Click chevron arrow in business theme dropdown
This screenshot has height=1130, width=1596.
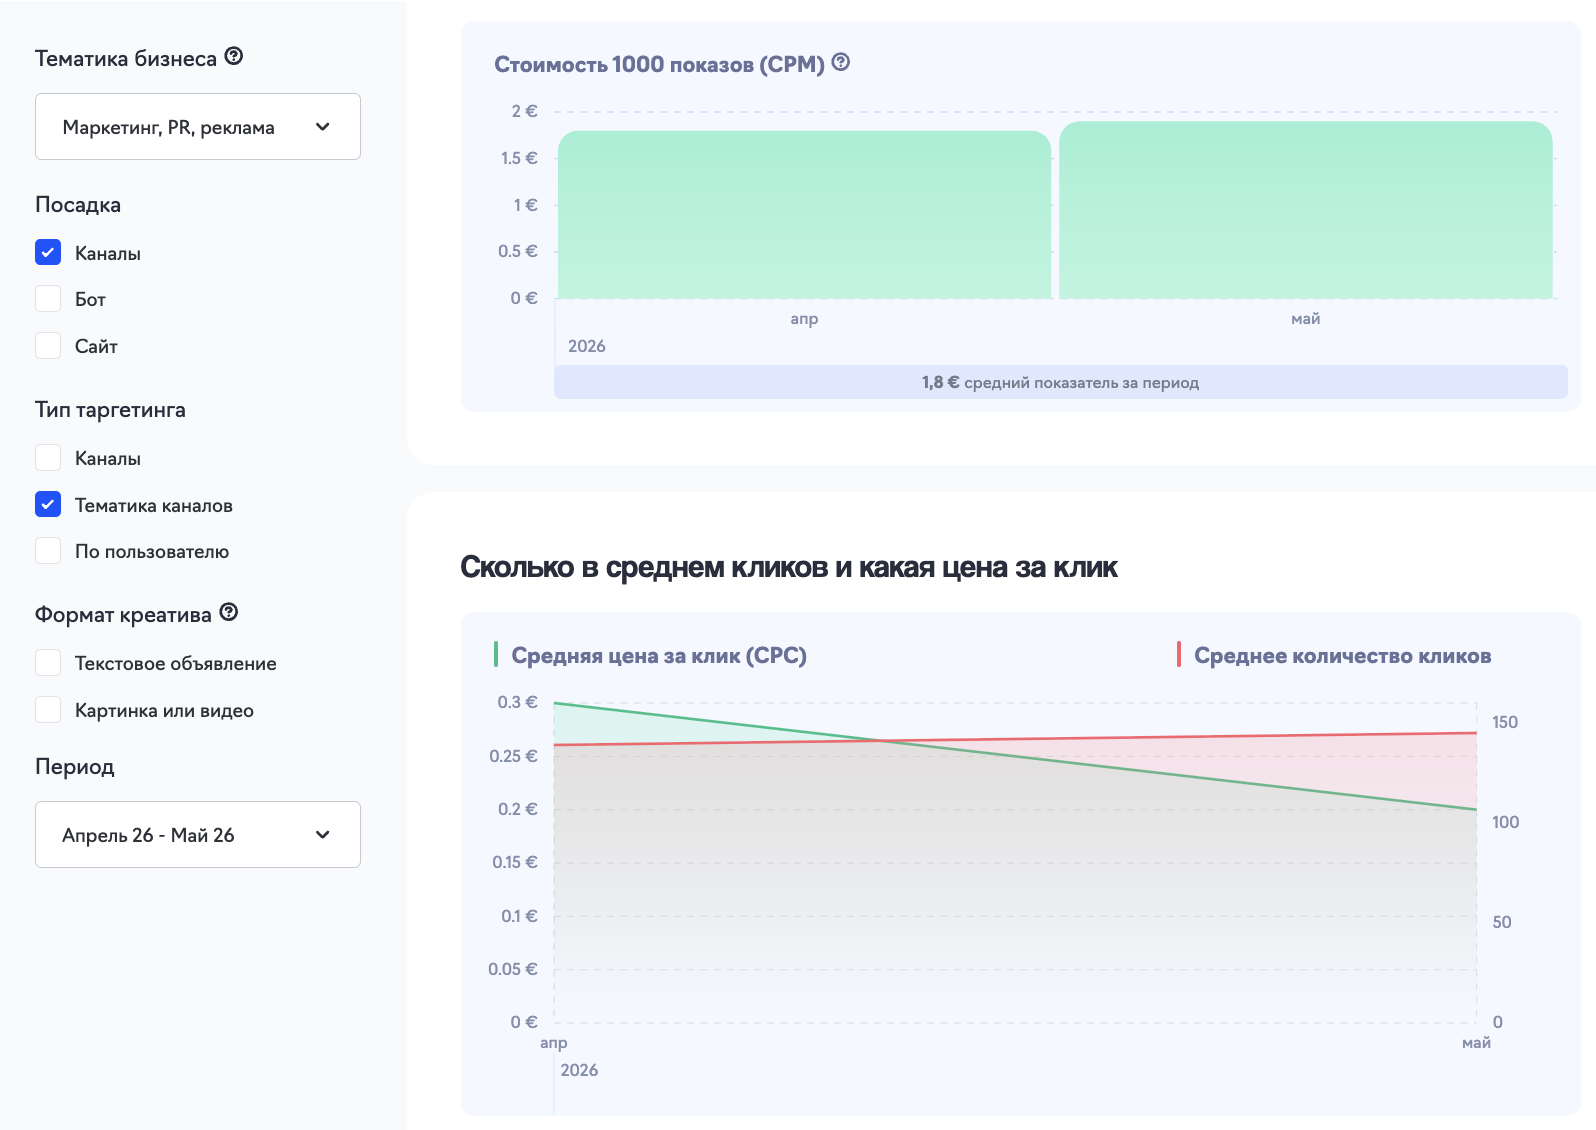(x=322, y=127)
